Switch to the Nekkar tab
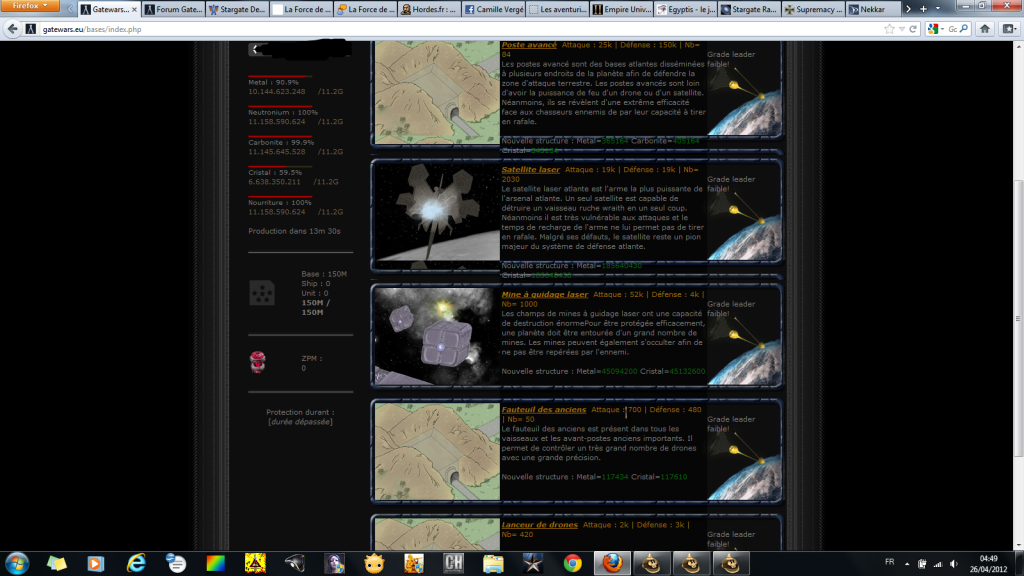1024x576 pixels. [x=867, y=10]
